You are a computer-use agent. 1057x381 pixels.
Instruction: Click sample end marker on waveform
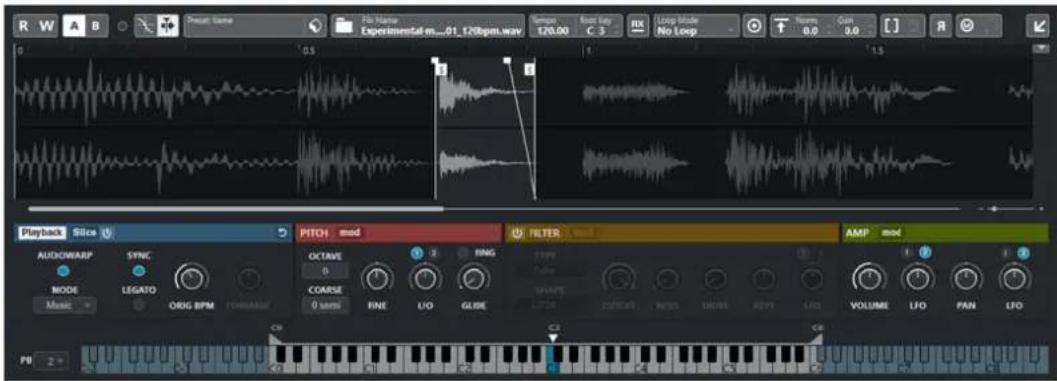(x=530, y=69)
